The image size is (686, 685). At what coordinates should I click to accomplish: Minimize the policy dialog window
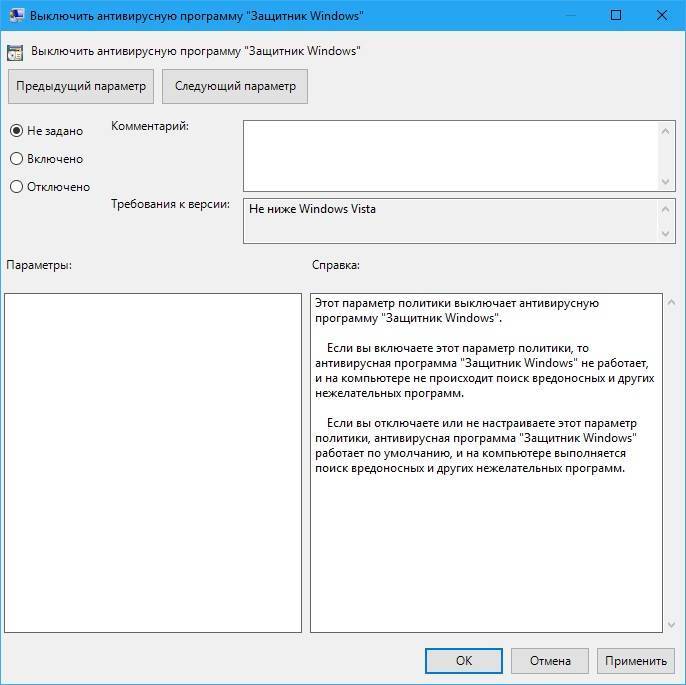point(570,15)
